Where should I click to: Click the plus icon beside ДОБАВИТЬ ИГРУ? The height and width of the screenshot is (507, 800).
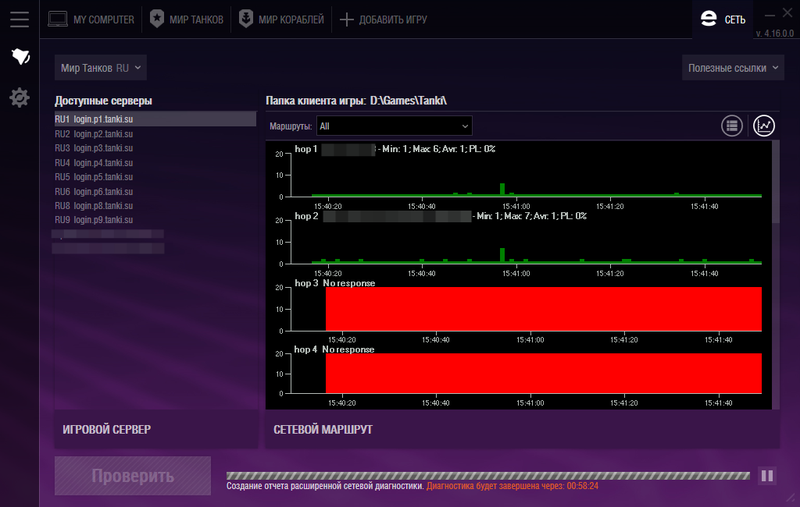tap(346, 19)
